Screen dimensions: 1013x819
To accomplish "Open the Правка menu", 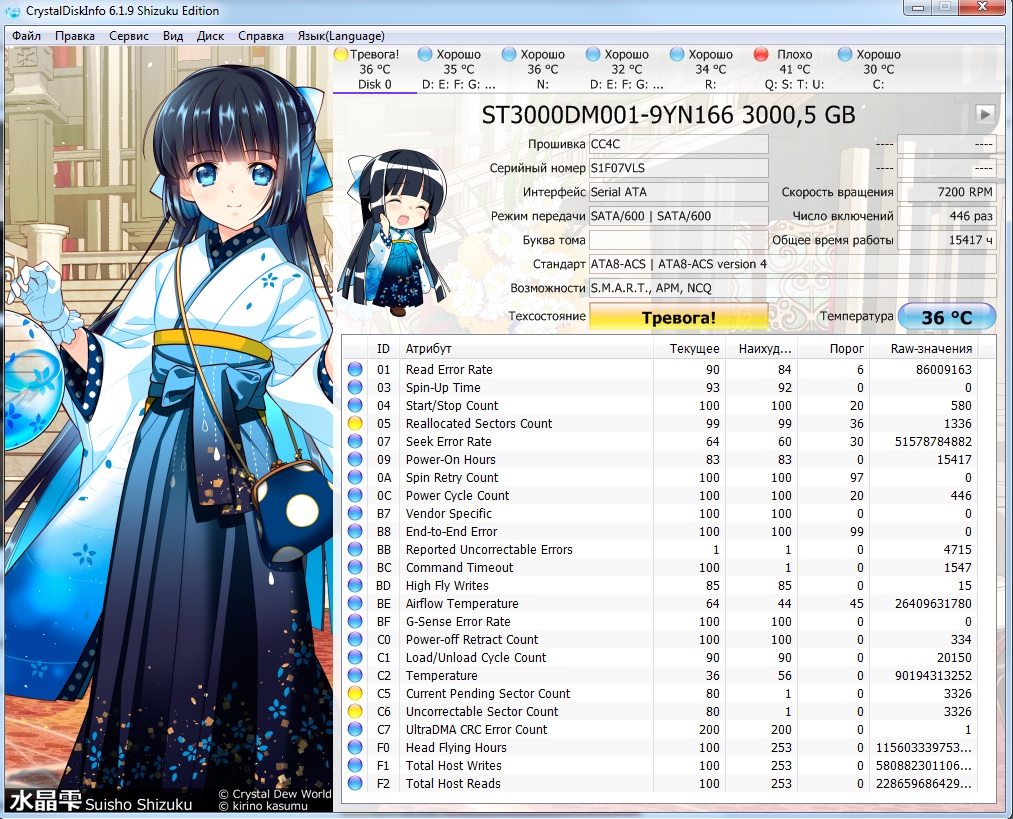I will coord(75,36).
